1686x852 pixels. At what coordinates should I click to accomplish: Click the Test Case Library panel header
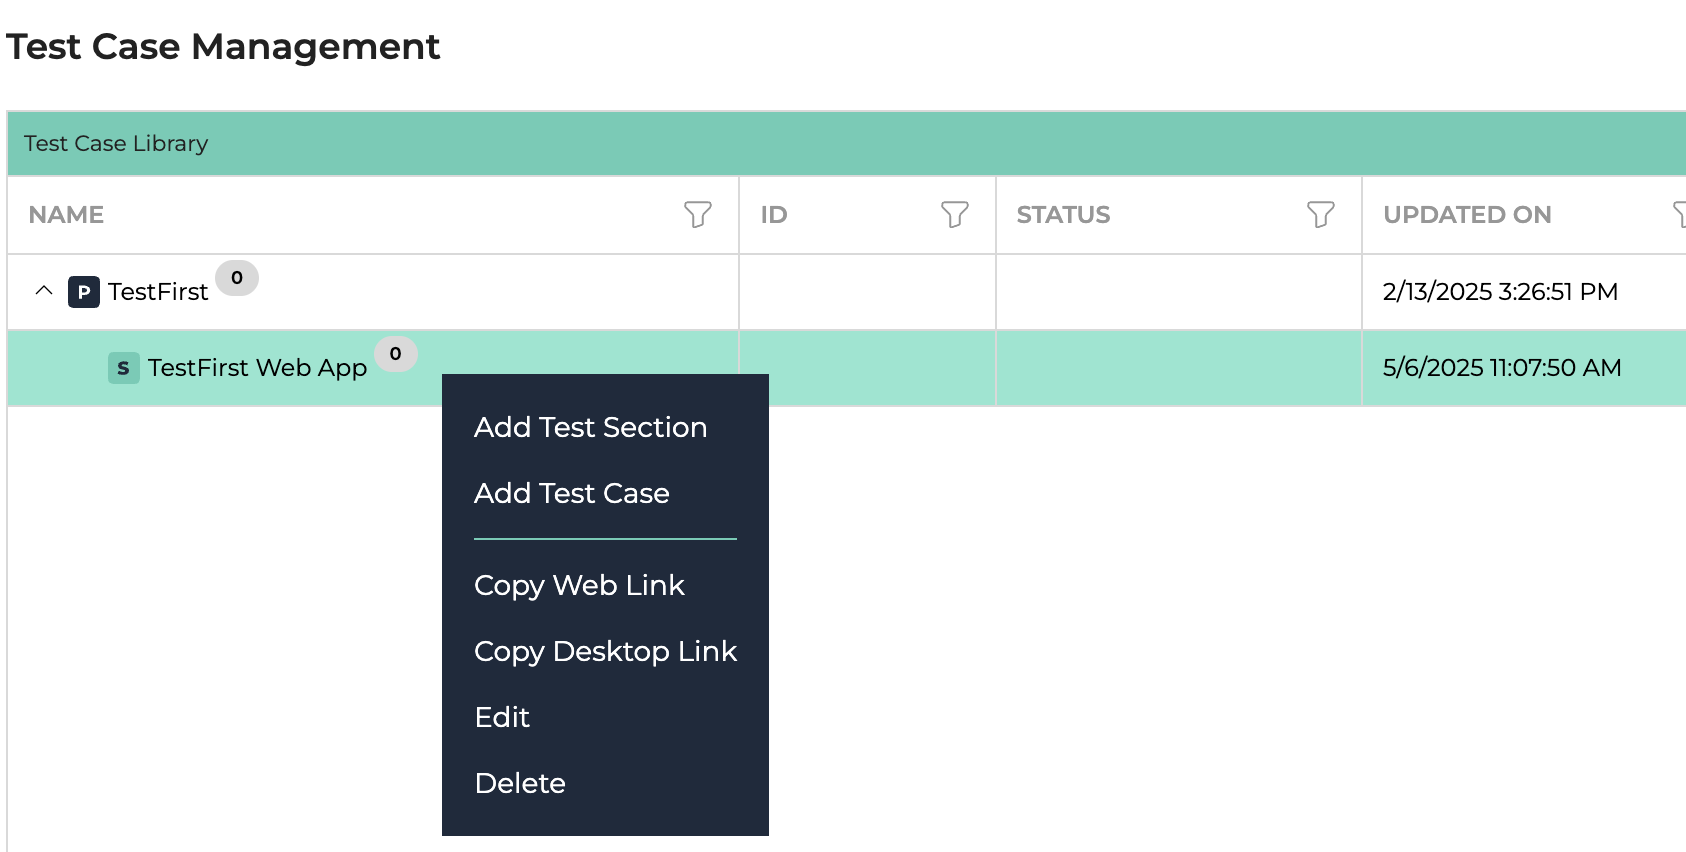tap(846, 143)
